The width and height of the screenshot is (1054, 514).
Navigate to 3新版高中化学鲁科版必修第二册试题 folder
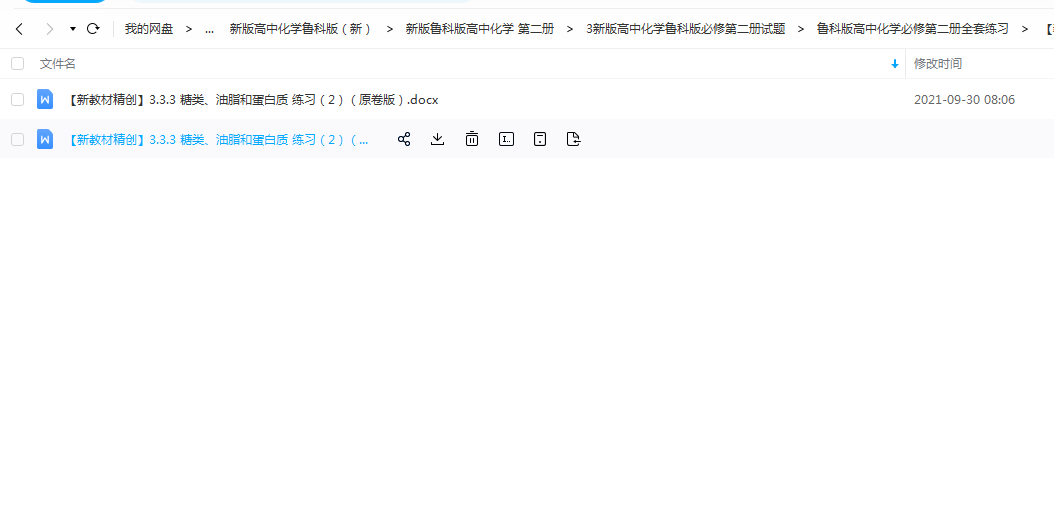click(686, 29)
